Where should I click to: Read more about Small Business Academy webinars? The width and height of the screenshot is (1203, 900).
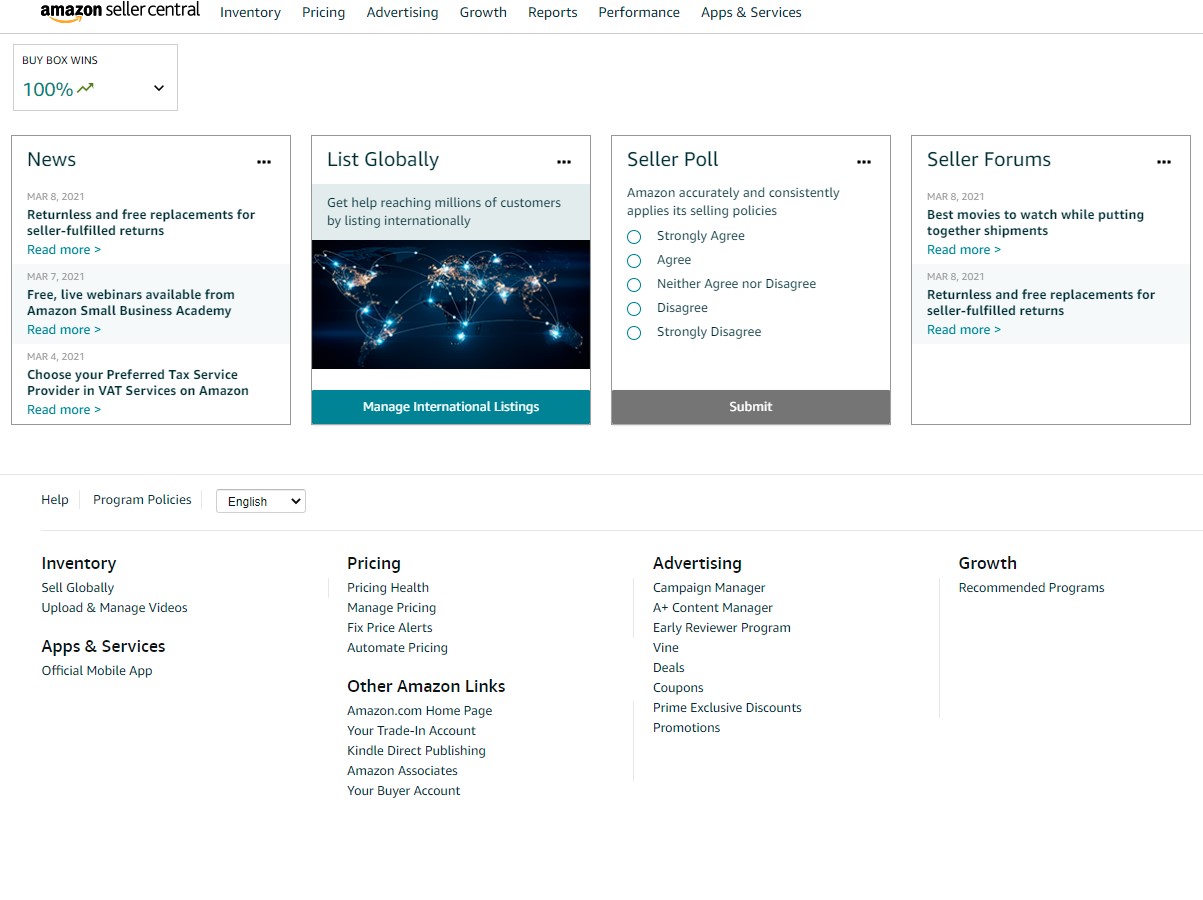coord(64,330)
